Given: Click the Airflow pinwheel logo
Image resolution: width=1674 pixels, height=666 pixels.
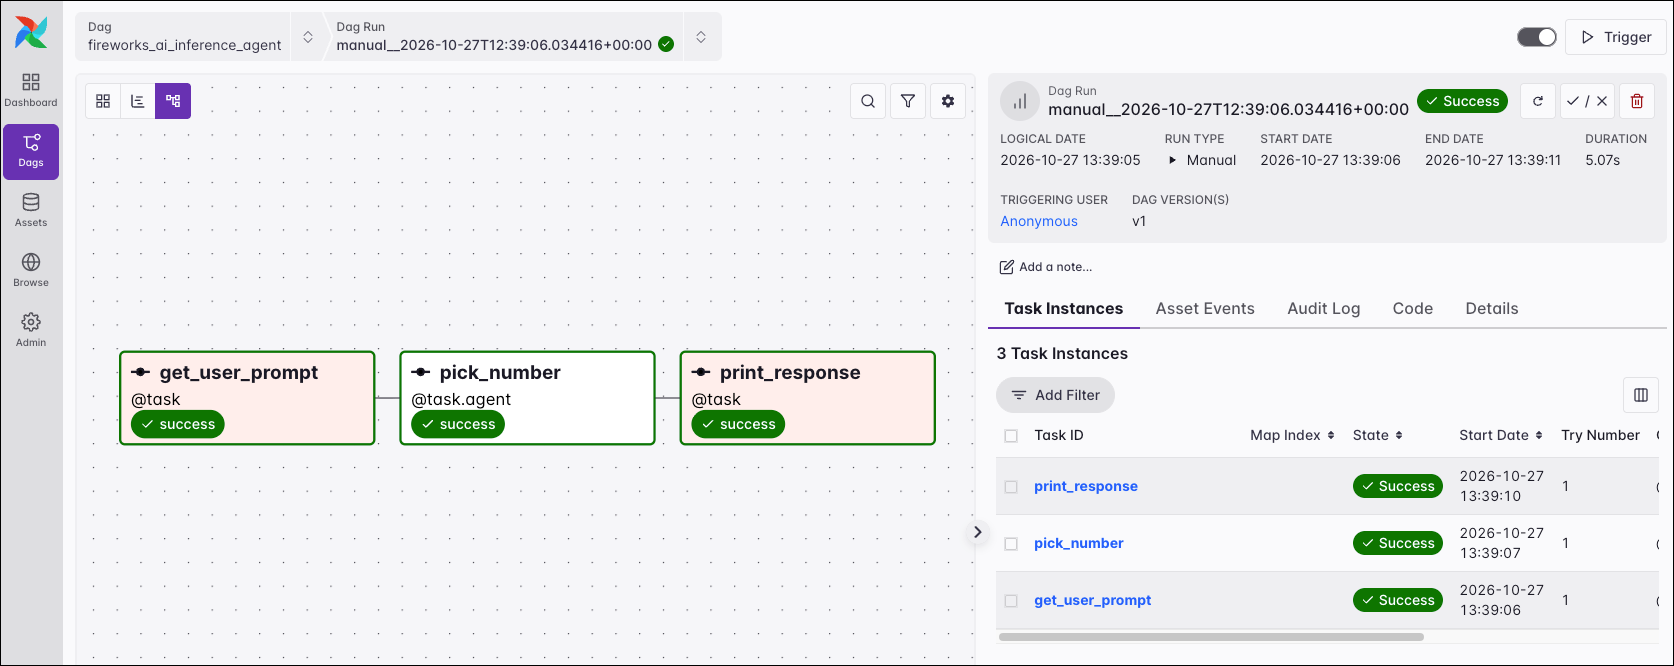Looking at the screenshot, I should click(31, 33).
